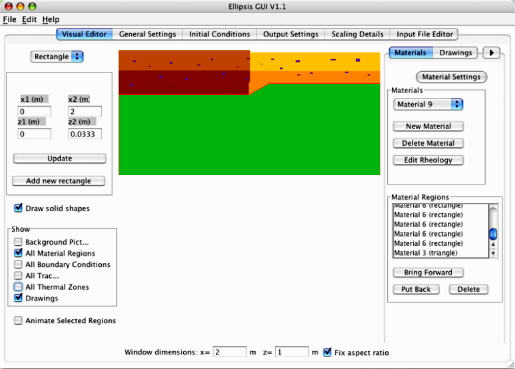Select the Drawings side tab
Viewport: 515px width, 369px height.
(455, 53)
